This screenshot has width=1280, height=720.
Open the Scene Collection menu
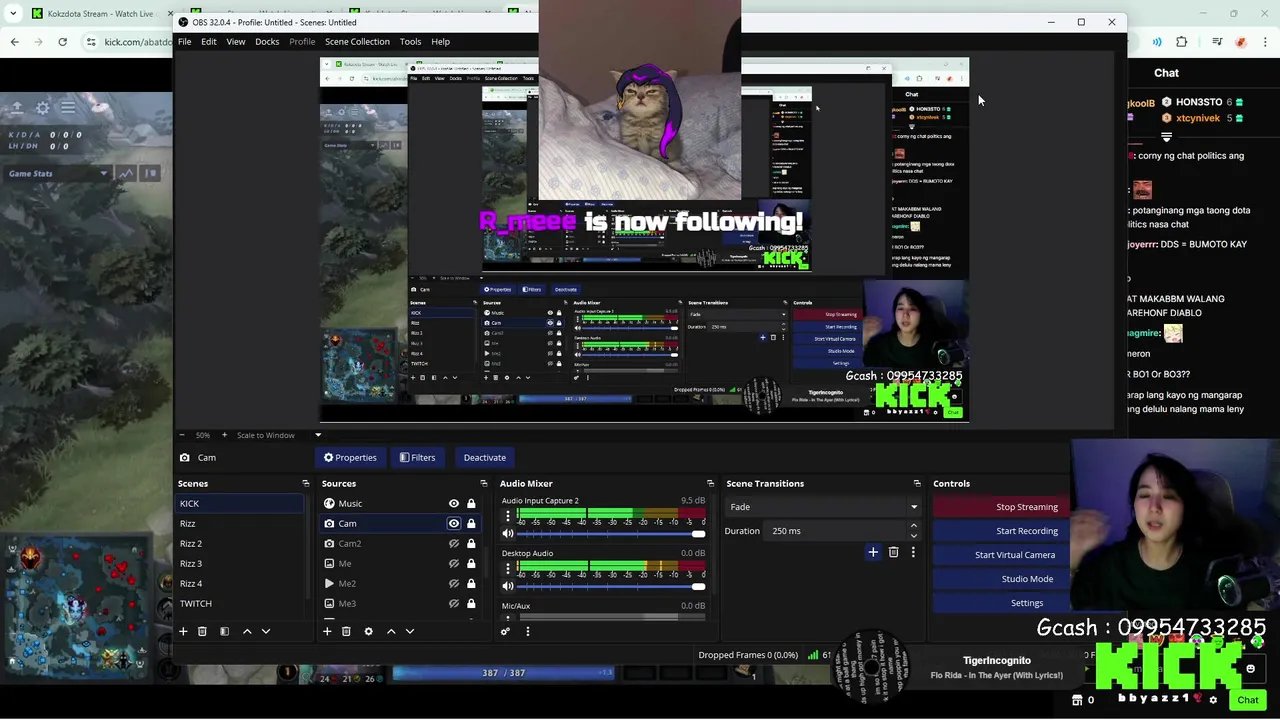(357, 41)
